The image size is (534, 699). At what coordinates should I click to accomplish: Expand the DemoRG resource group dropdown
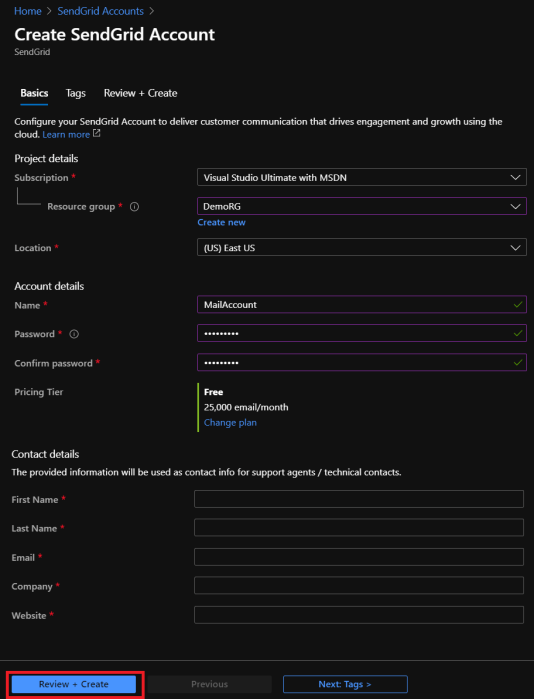coord(361,206)
